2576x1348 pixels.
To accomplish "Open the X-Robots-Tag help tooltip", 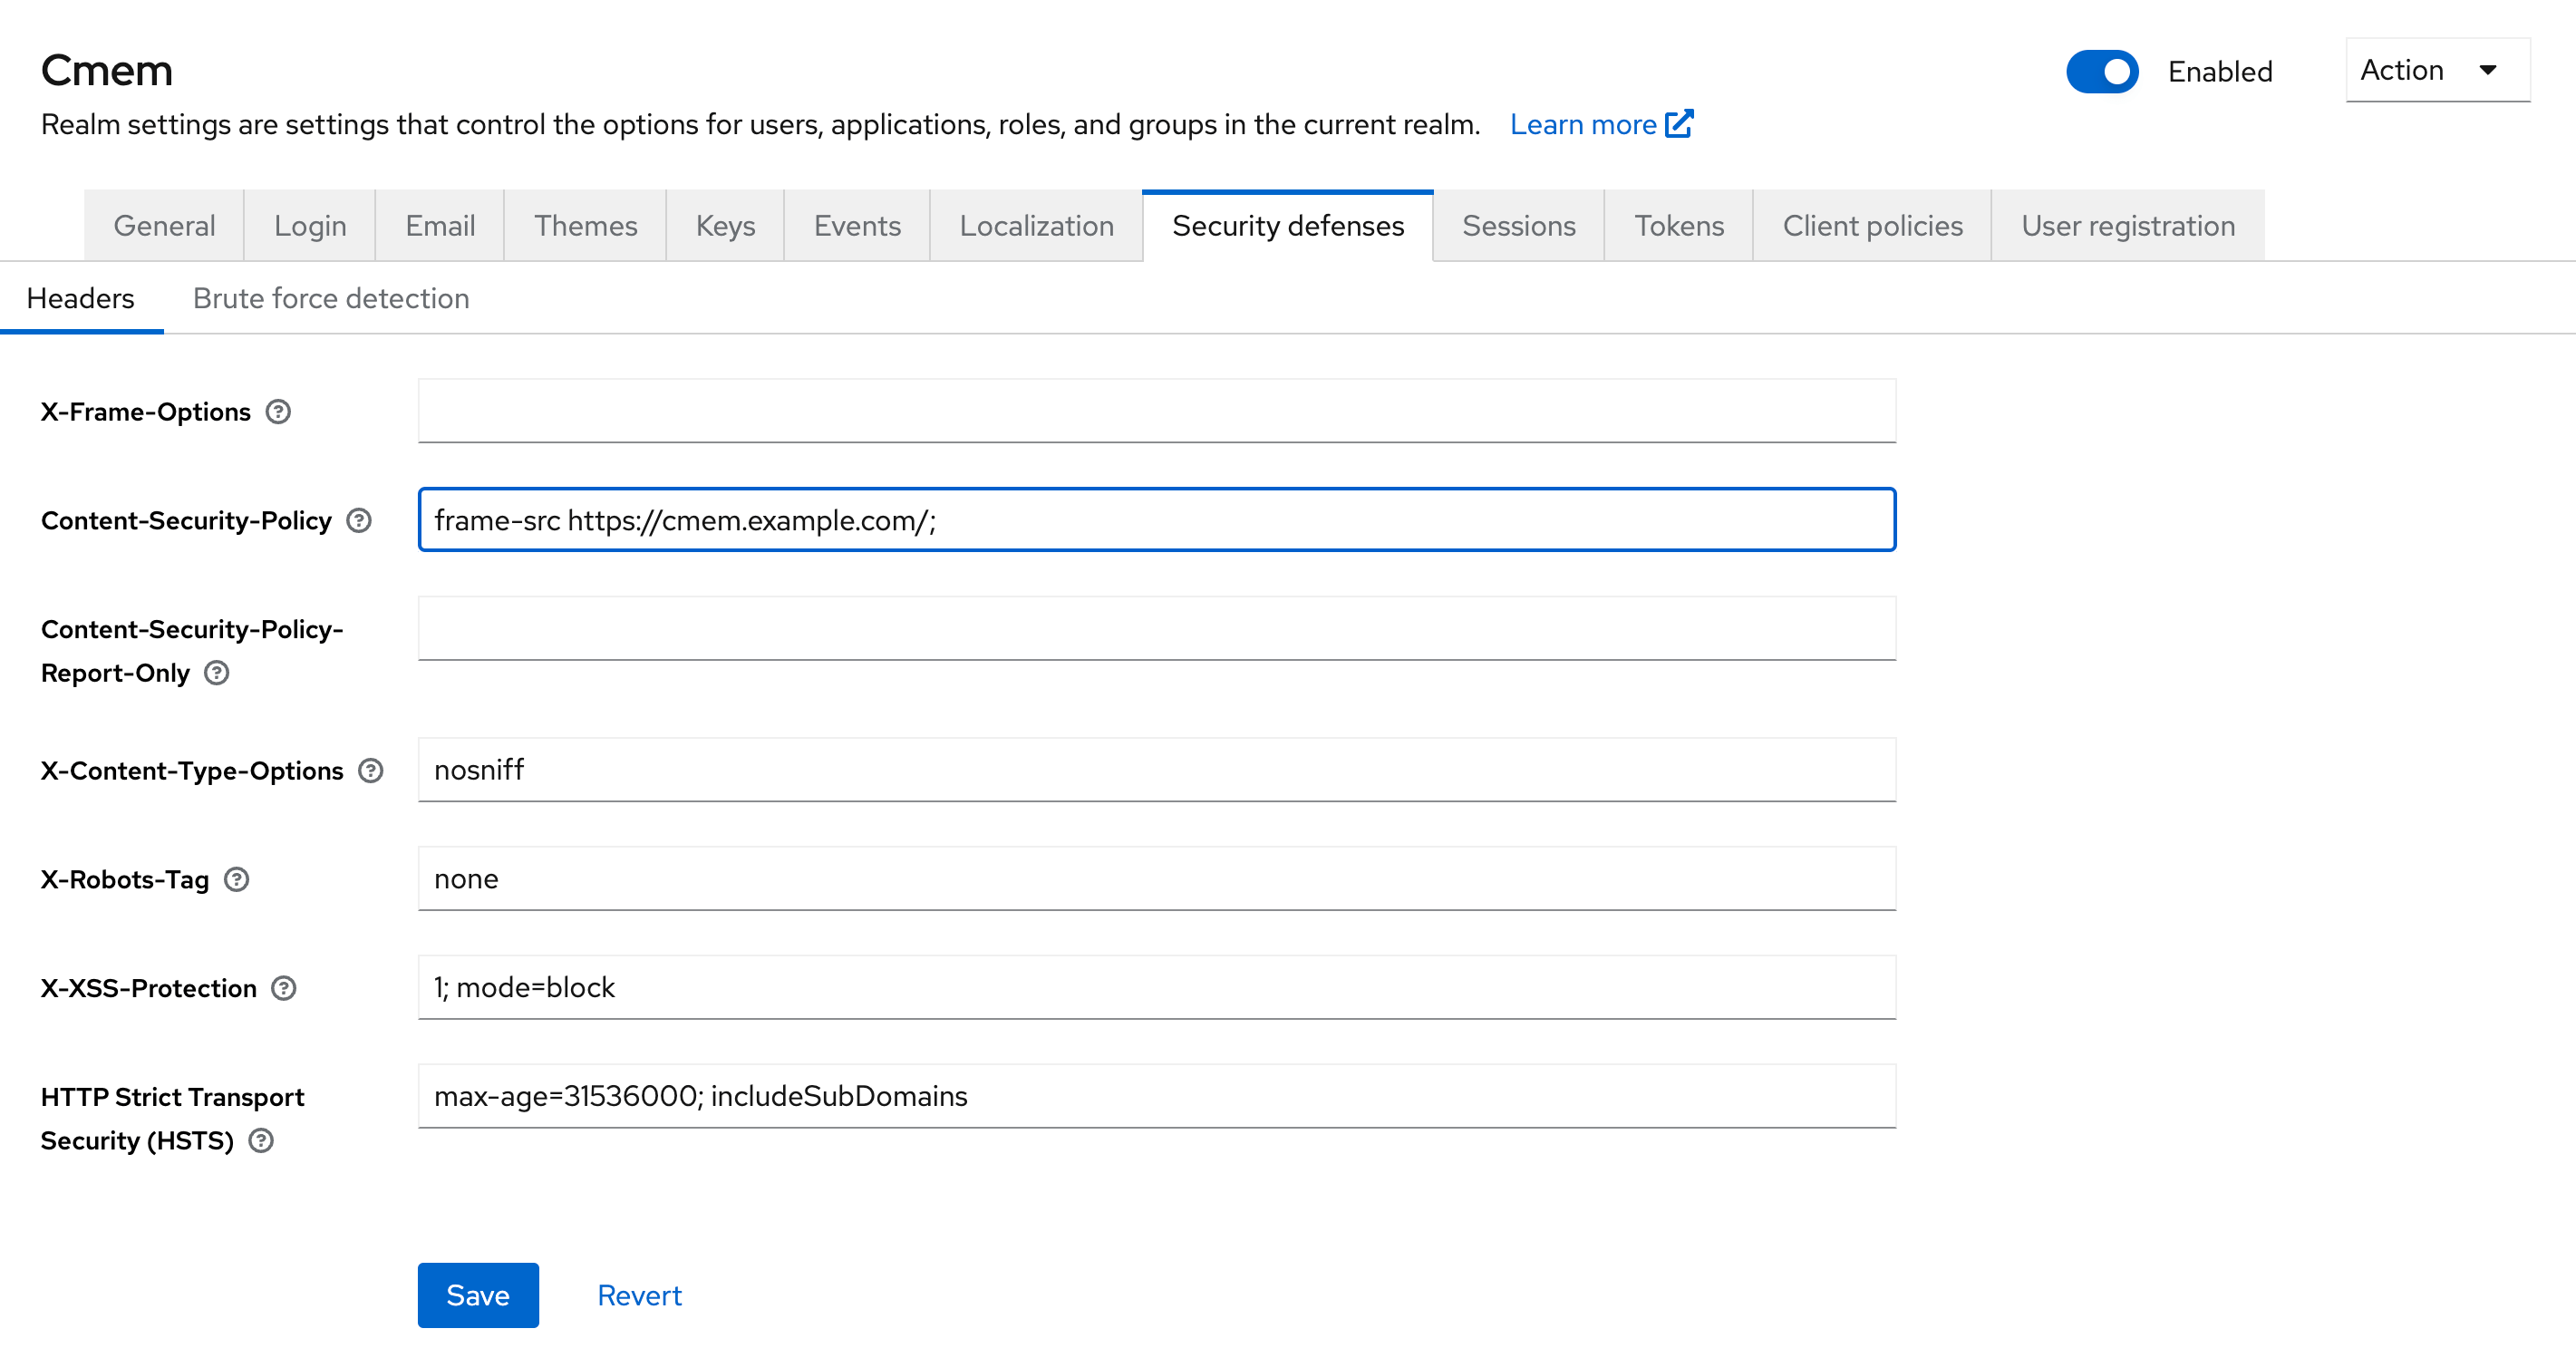I will click(x=237, y=880).
